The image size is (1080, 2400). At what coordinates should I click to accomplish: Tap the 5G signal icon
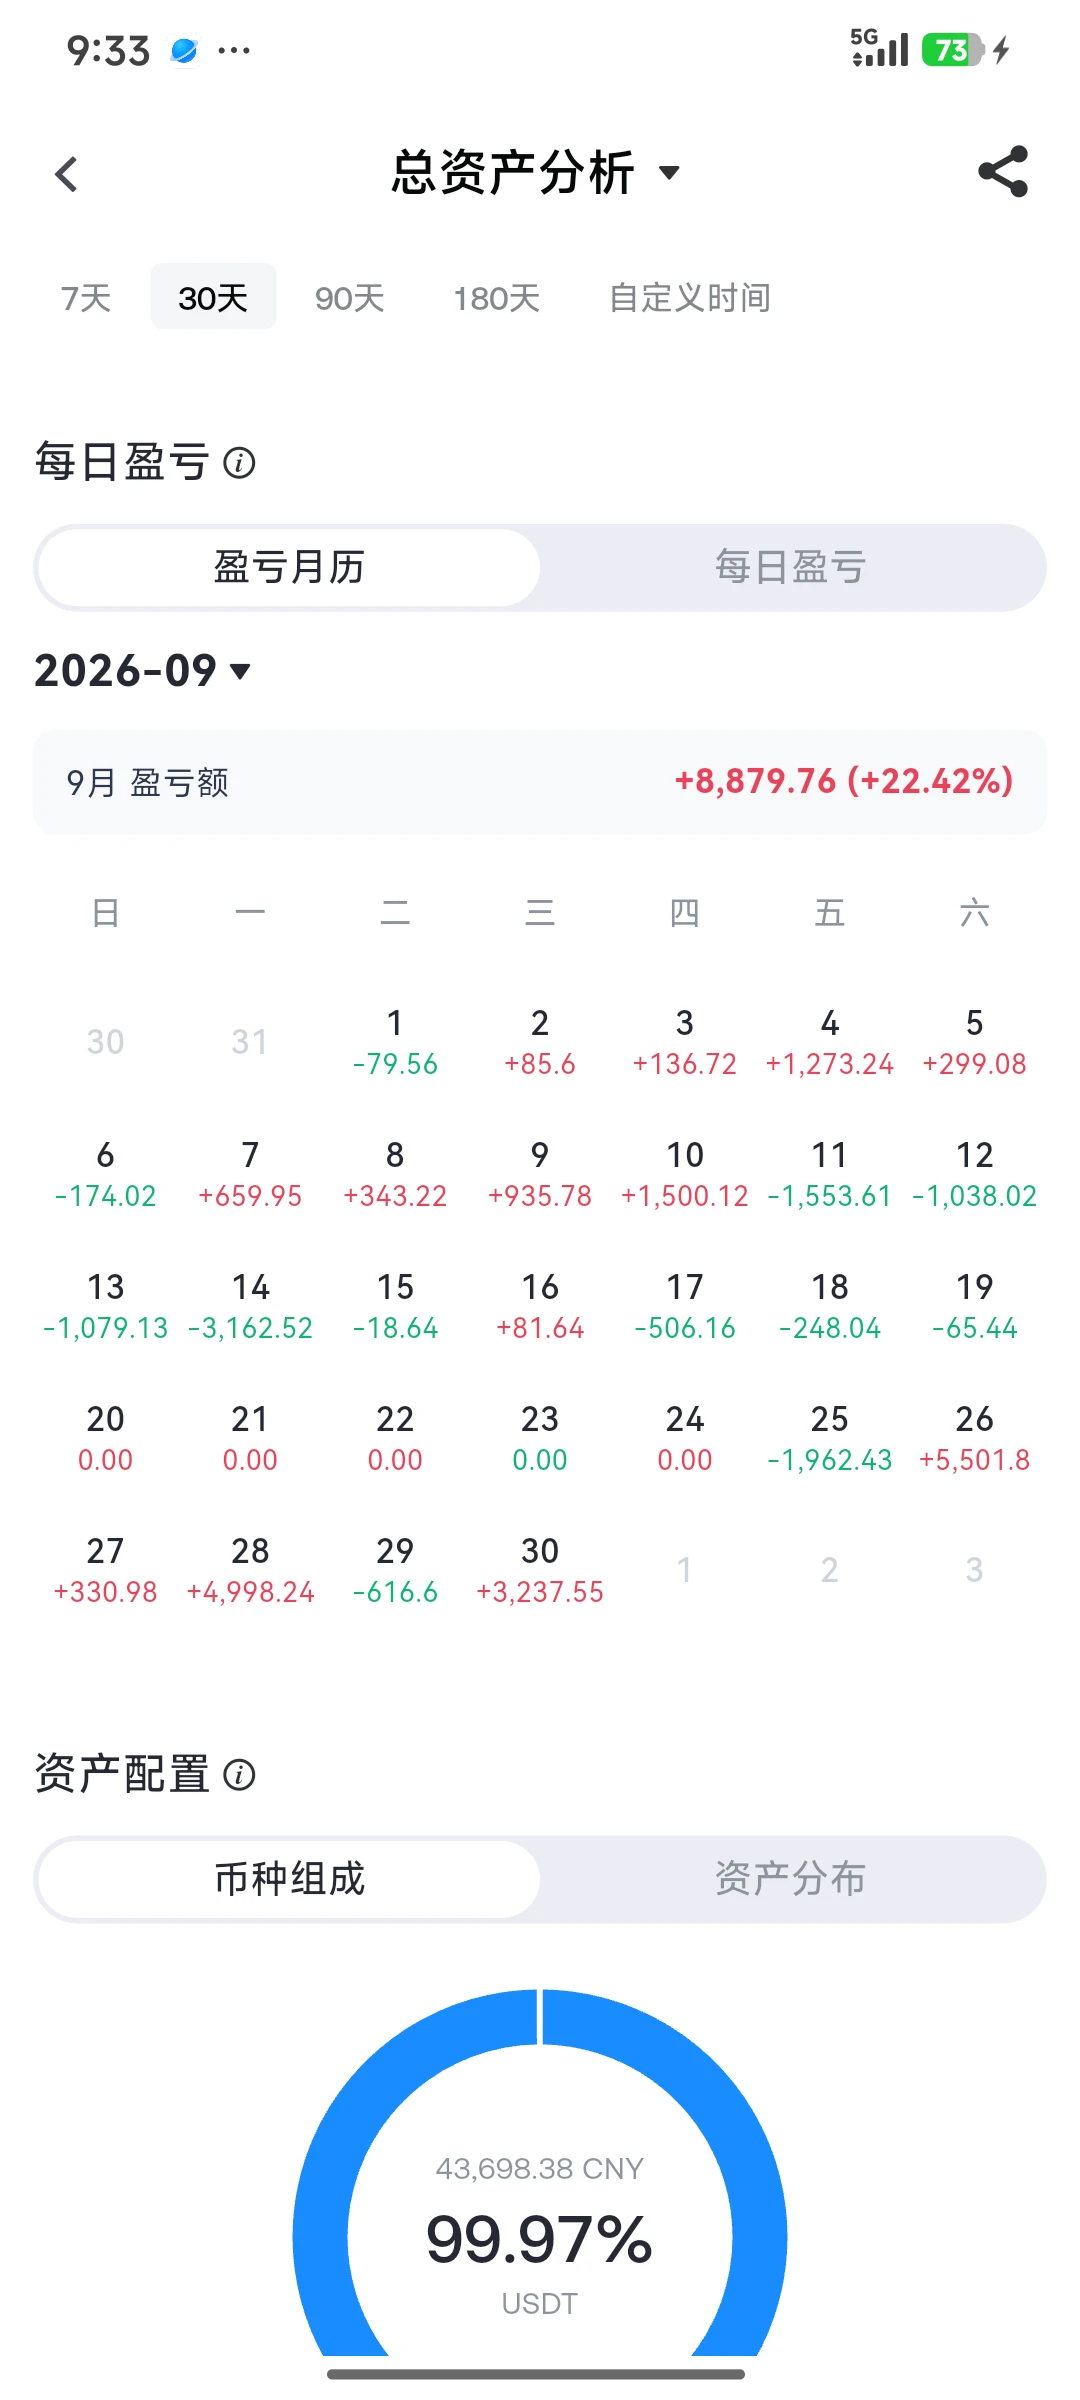coord(879,48)
